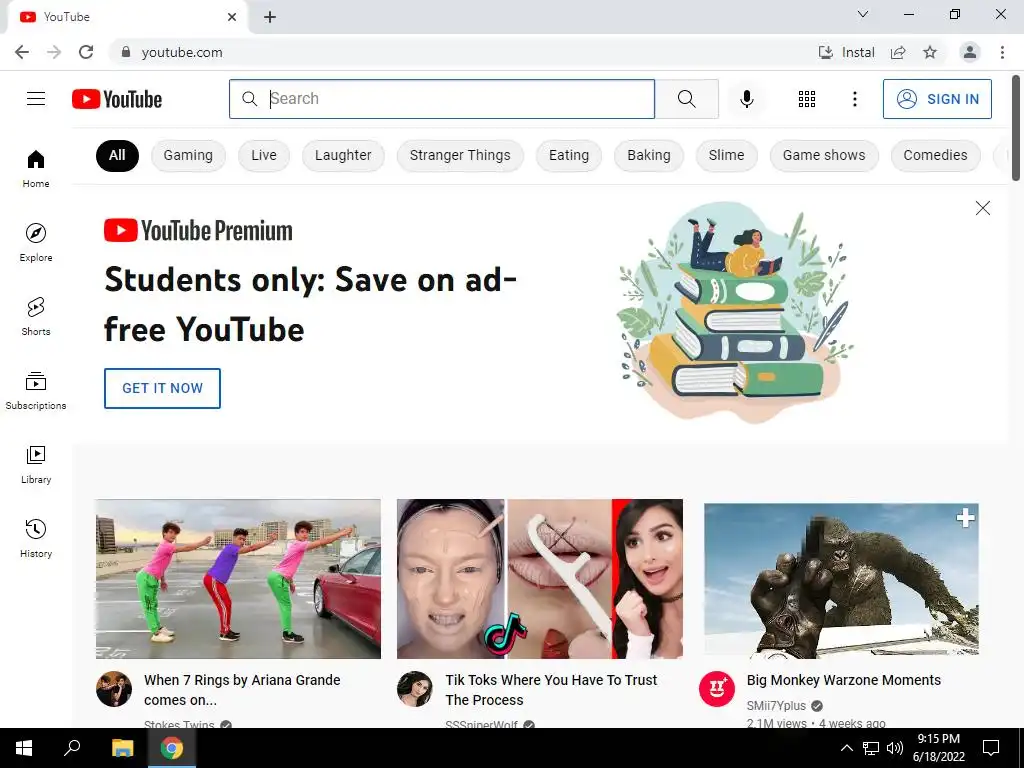Open the Big Monkey Warzone thumbnail
This screenshot has width=1024, height=768.
click(841, 579)
